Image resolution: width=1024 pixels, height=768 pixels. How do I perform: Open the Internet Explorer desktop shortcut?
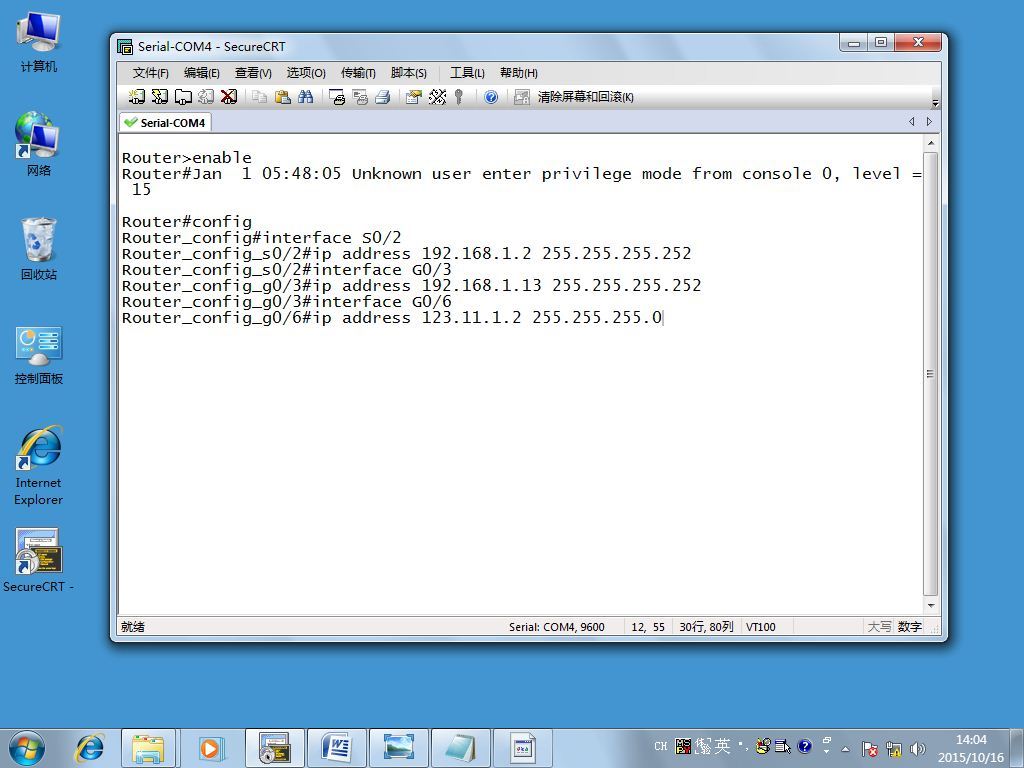(39, 465)
